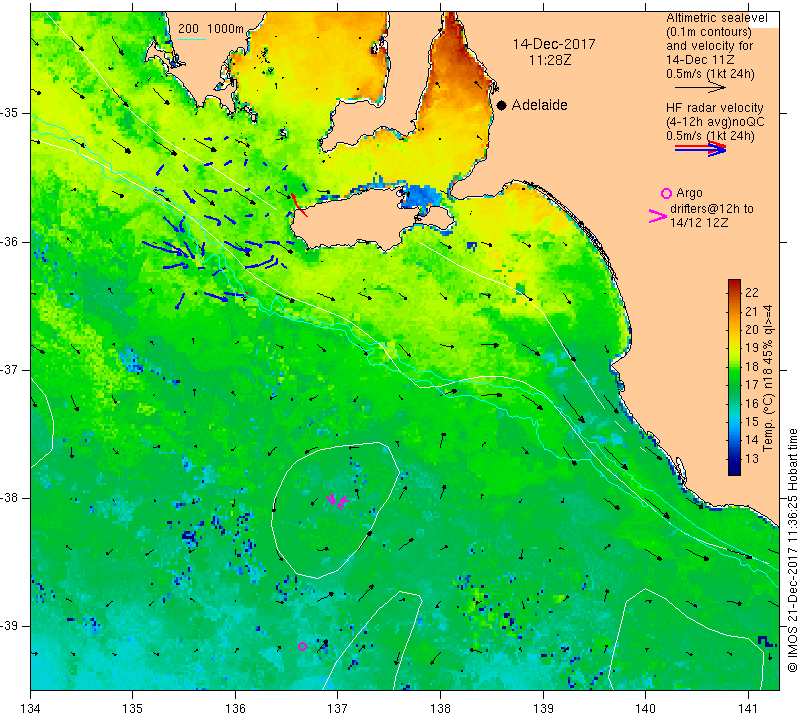Viewport: 800px width, 720px height.
Task: Click the magenta Argo float near 39°S
Action: (302, 646)
